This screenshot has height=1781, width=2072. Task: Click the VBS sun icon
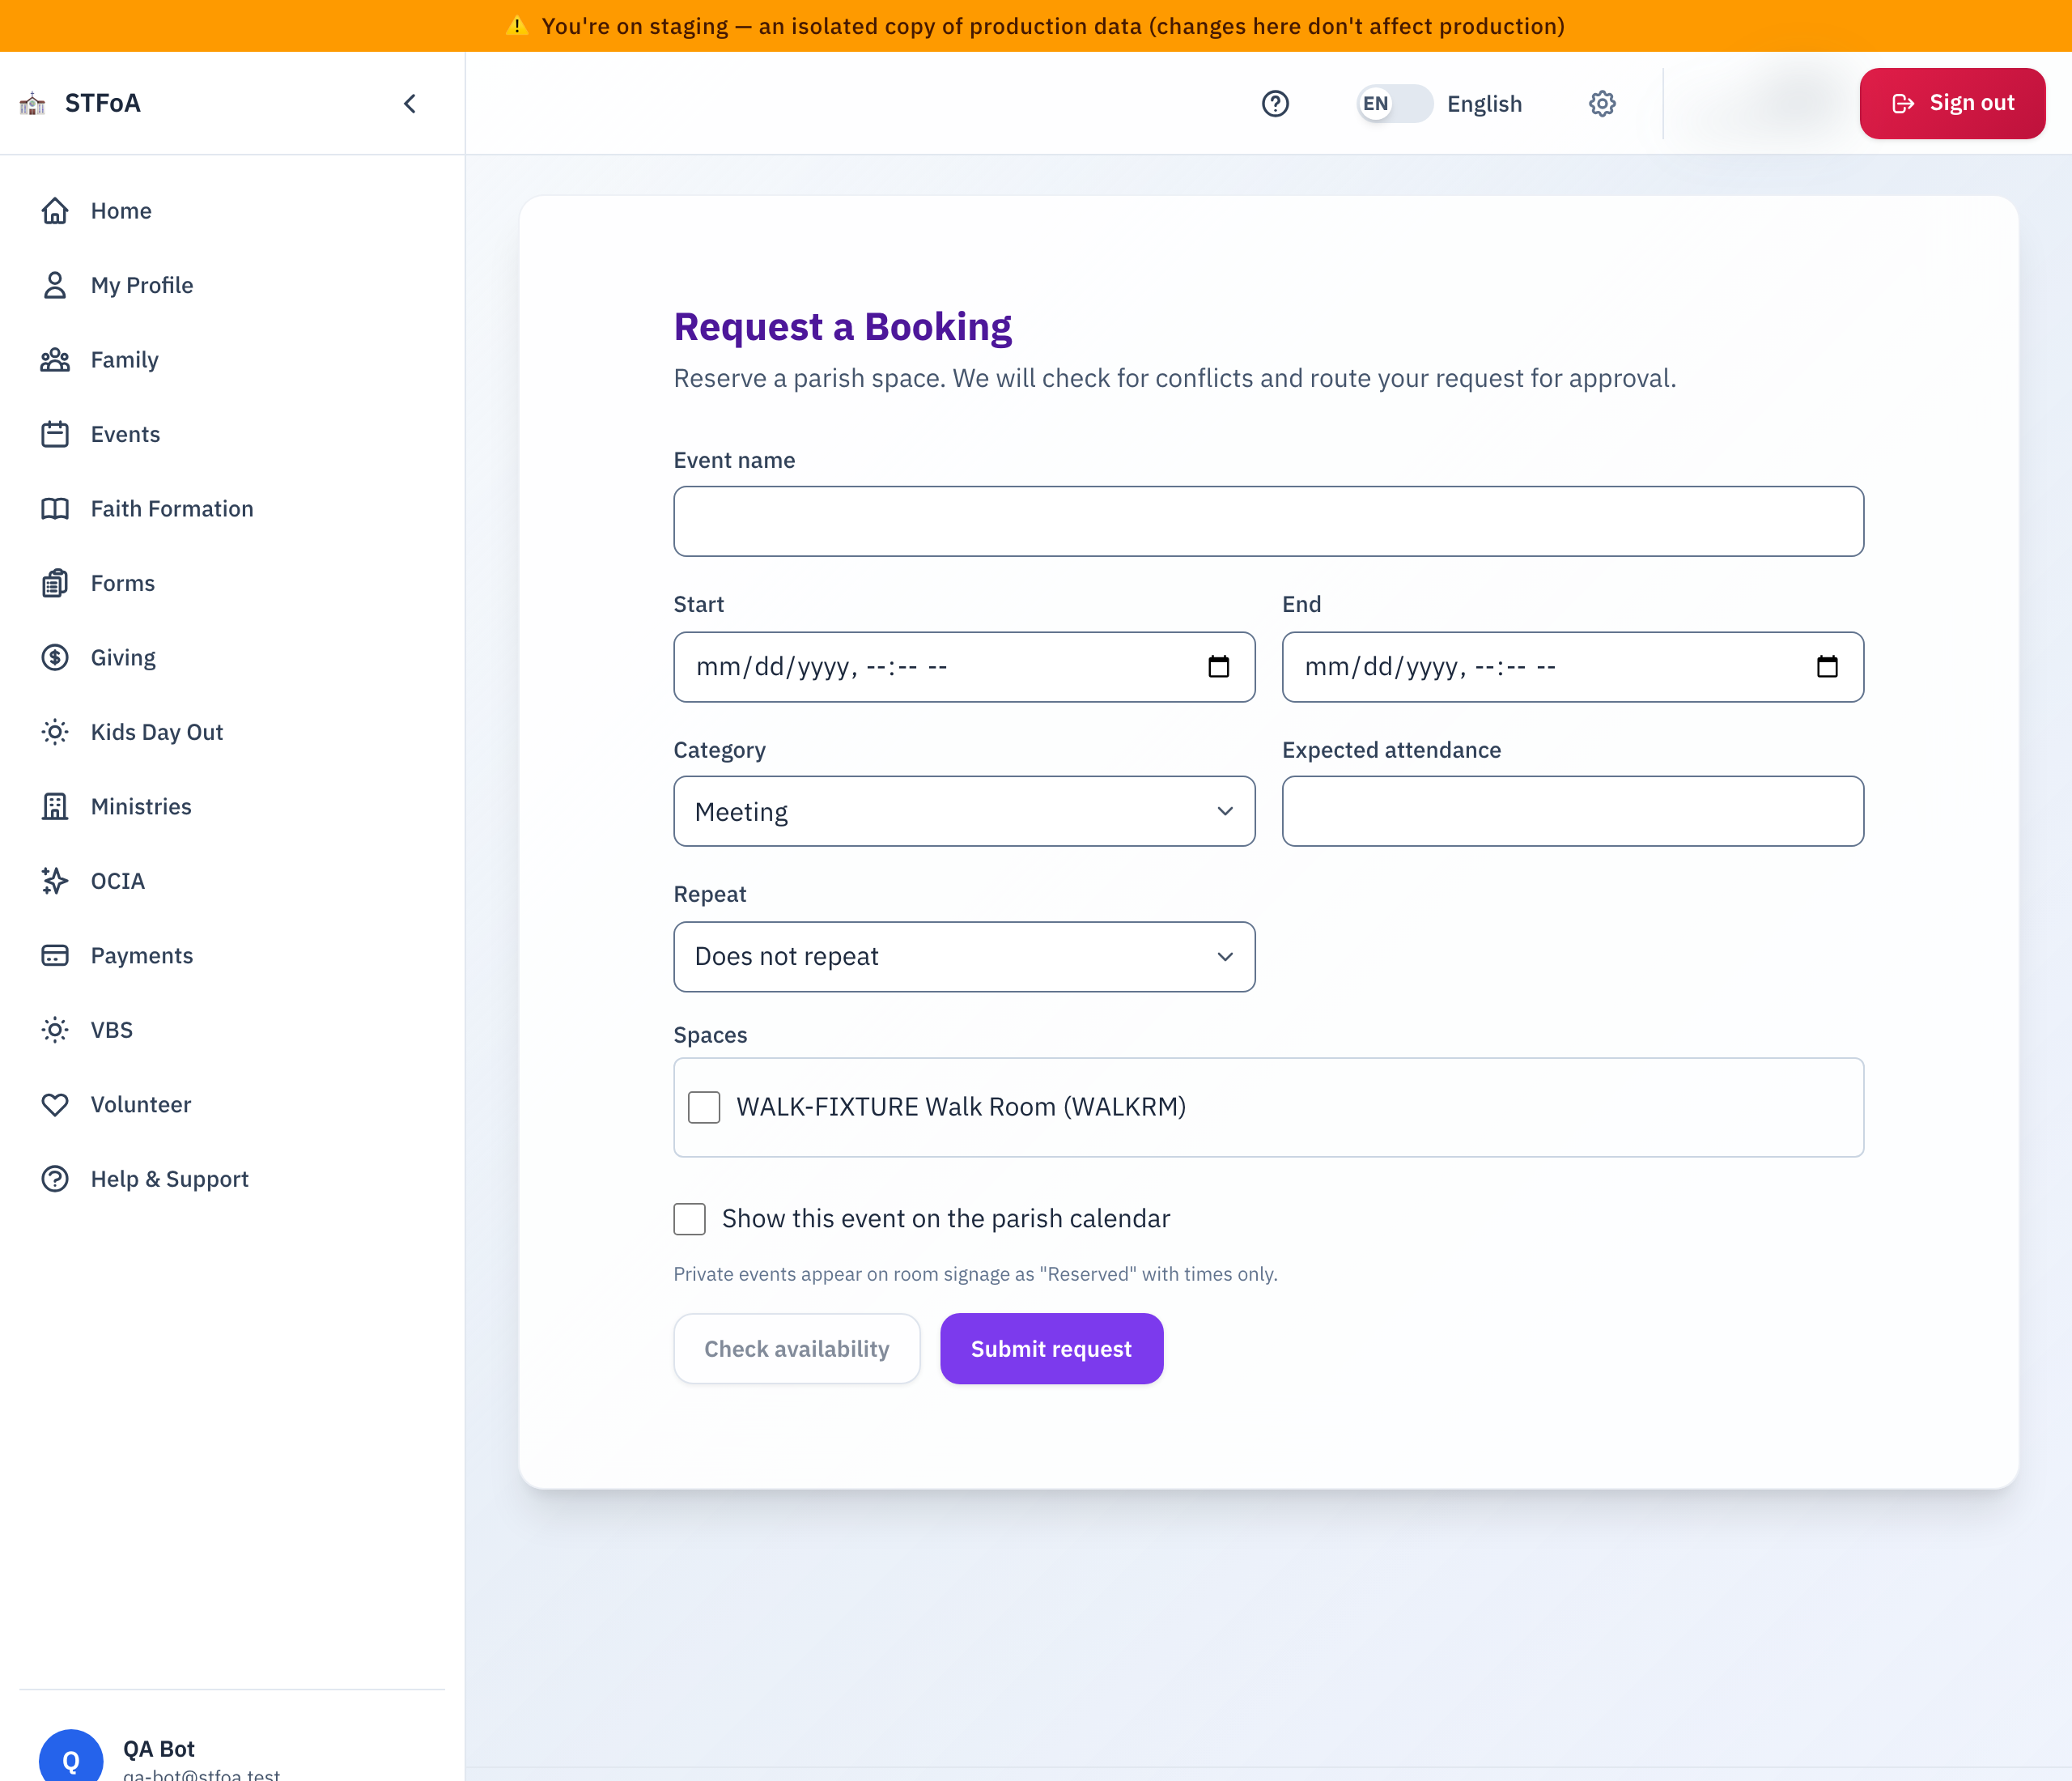point(55,1030)
